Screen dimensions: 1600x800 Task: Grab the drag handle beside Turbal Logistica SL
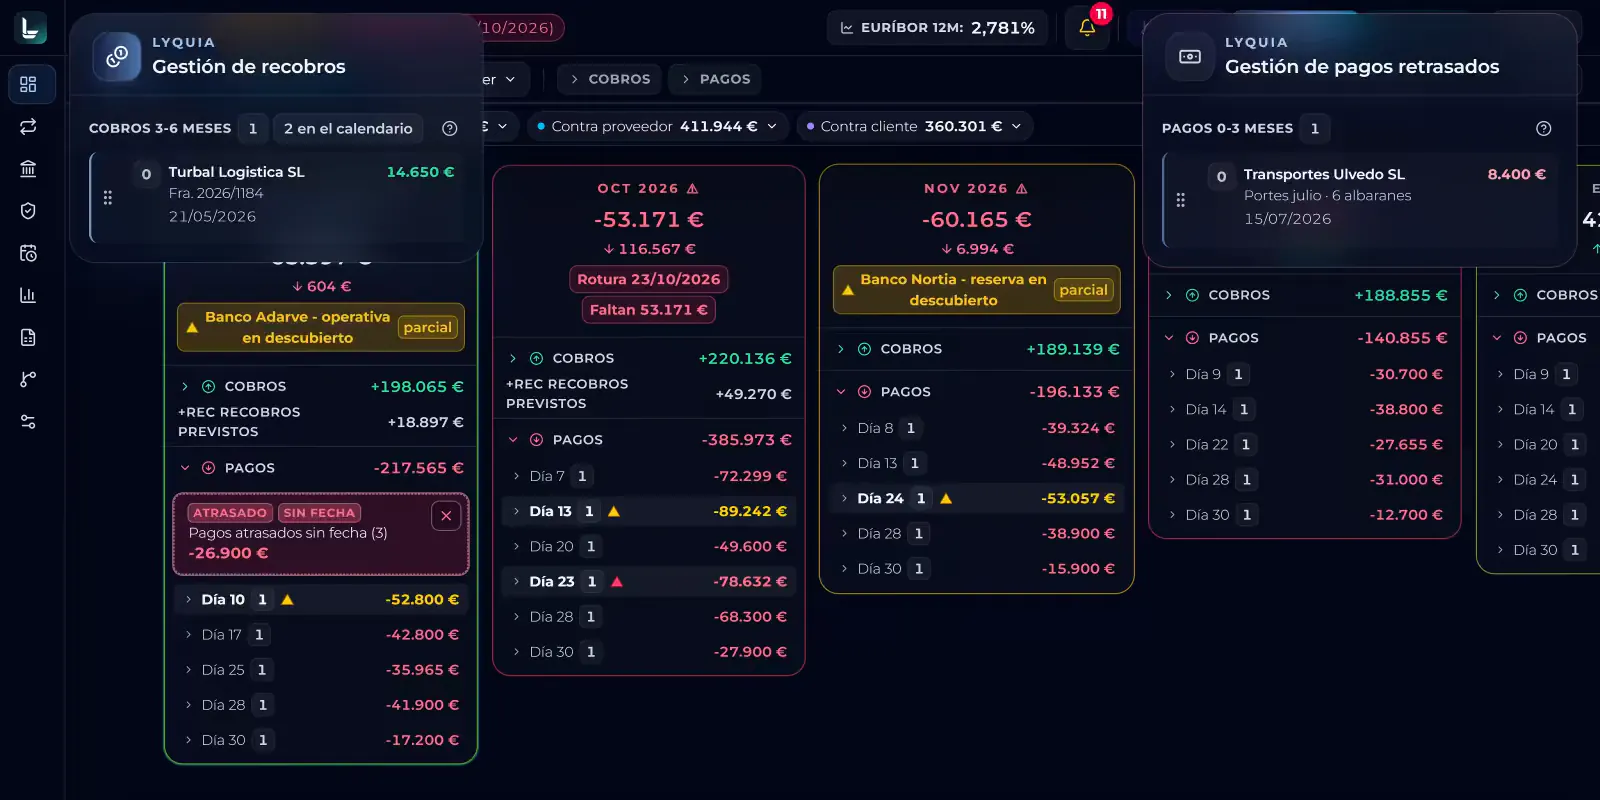pyautogui.click(x=108, y=198)
